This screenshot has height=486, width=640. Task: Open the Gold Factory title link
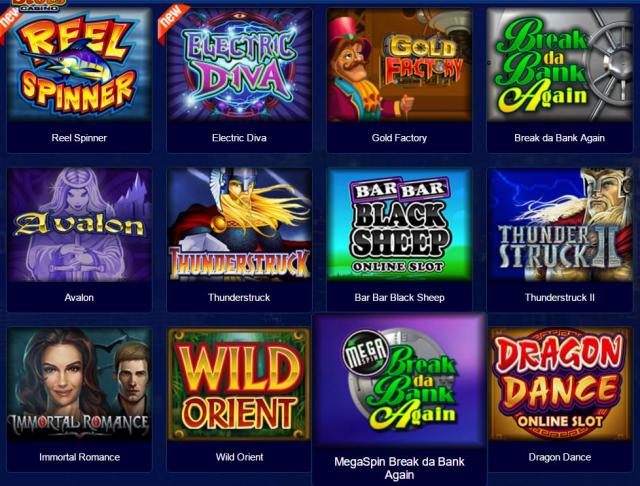coord(399,138)
